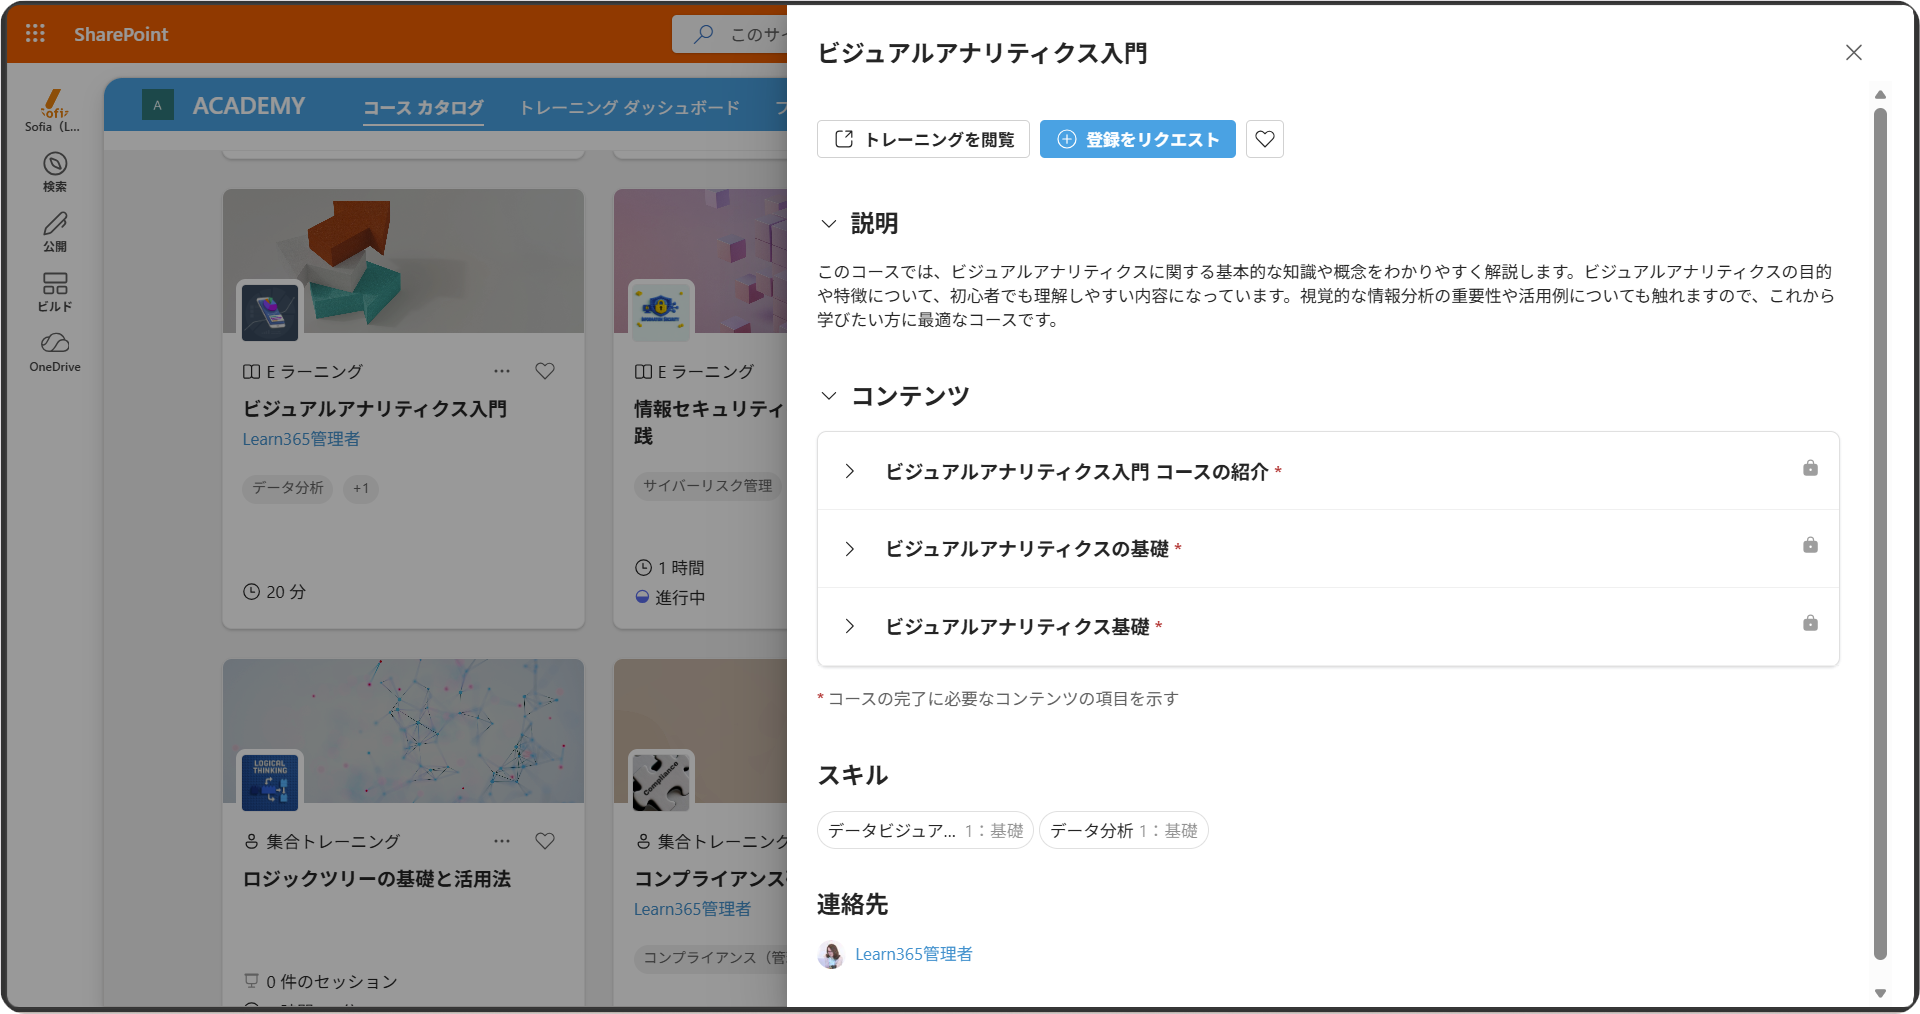This screenshot has height=1014, width=1920.
Task: Toggle favorite heart on ビジュアルアナリティクス入門 card
Action: [x=545, y=371]
